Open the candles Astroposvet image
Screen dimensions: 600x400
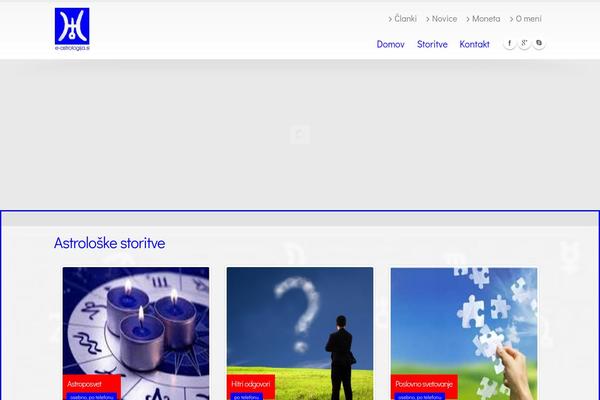[136, 321]
